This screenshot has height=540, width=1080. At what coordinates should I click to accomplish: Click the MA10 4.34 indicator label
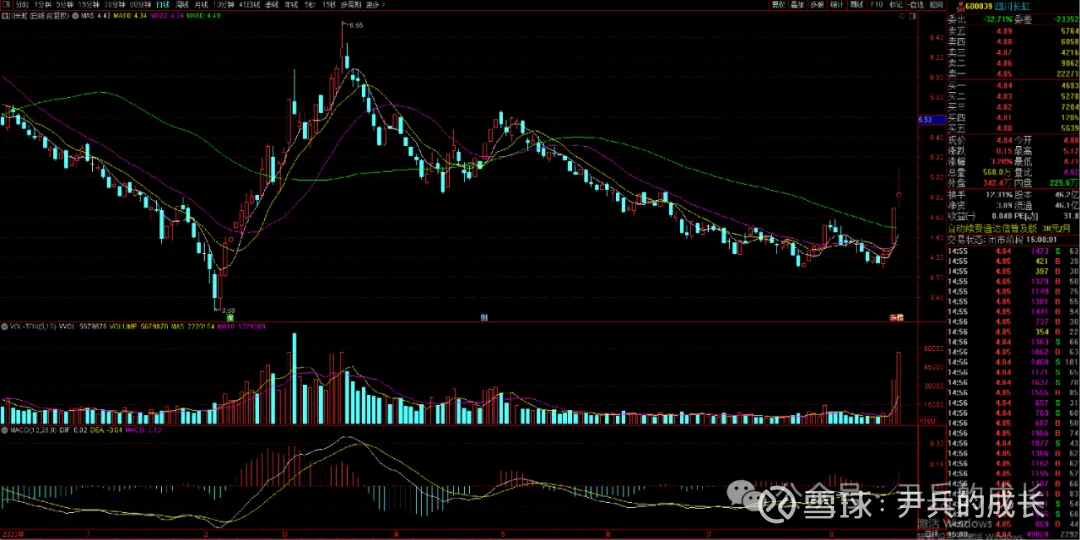[130, 15]
